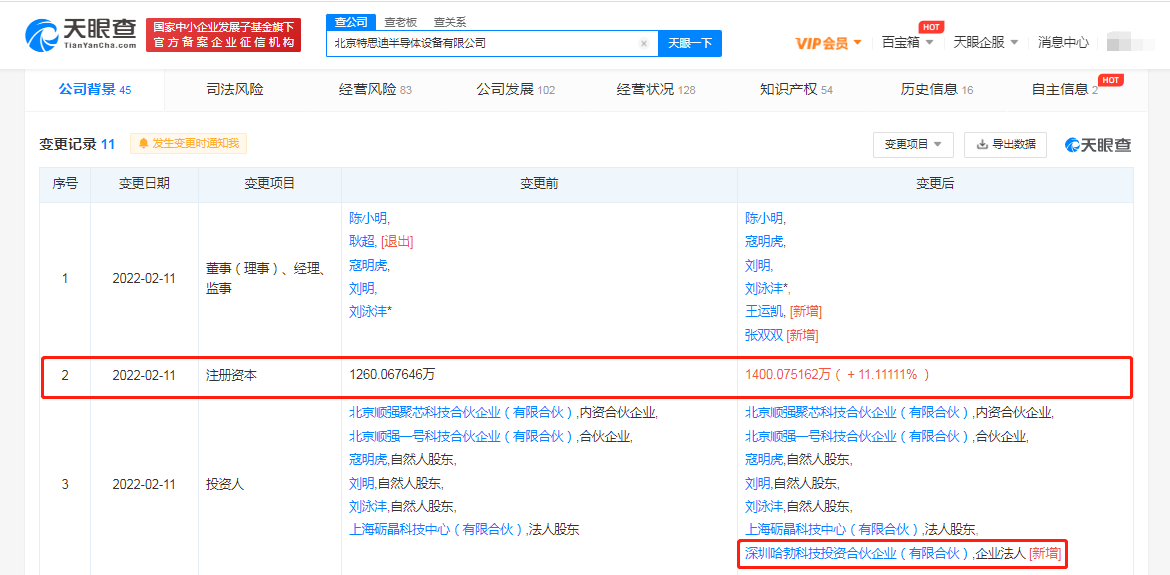
Task: Click 发生变更时通知我 bell button
Action: coord(189,143)
